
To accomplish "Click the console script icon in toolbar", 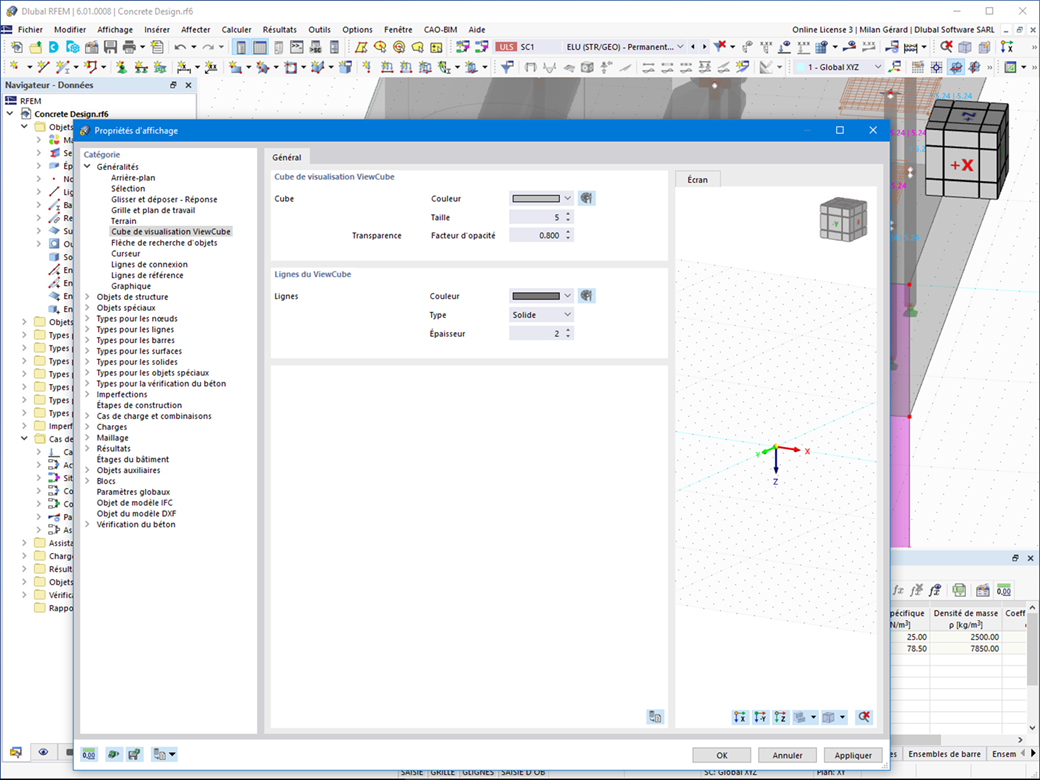I will coord(296,47).
